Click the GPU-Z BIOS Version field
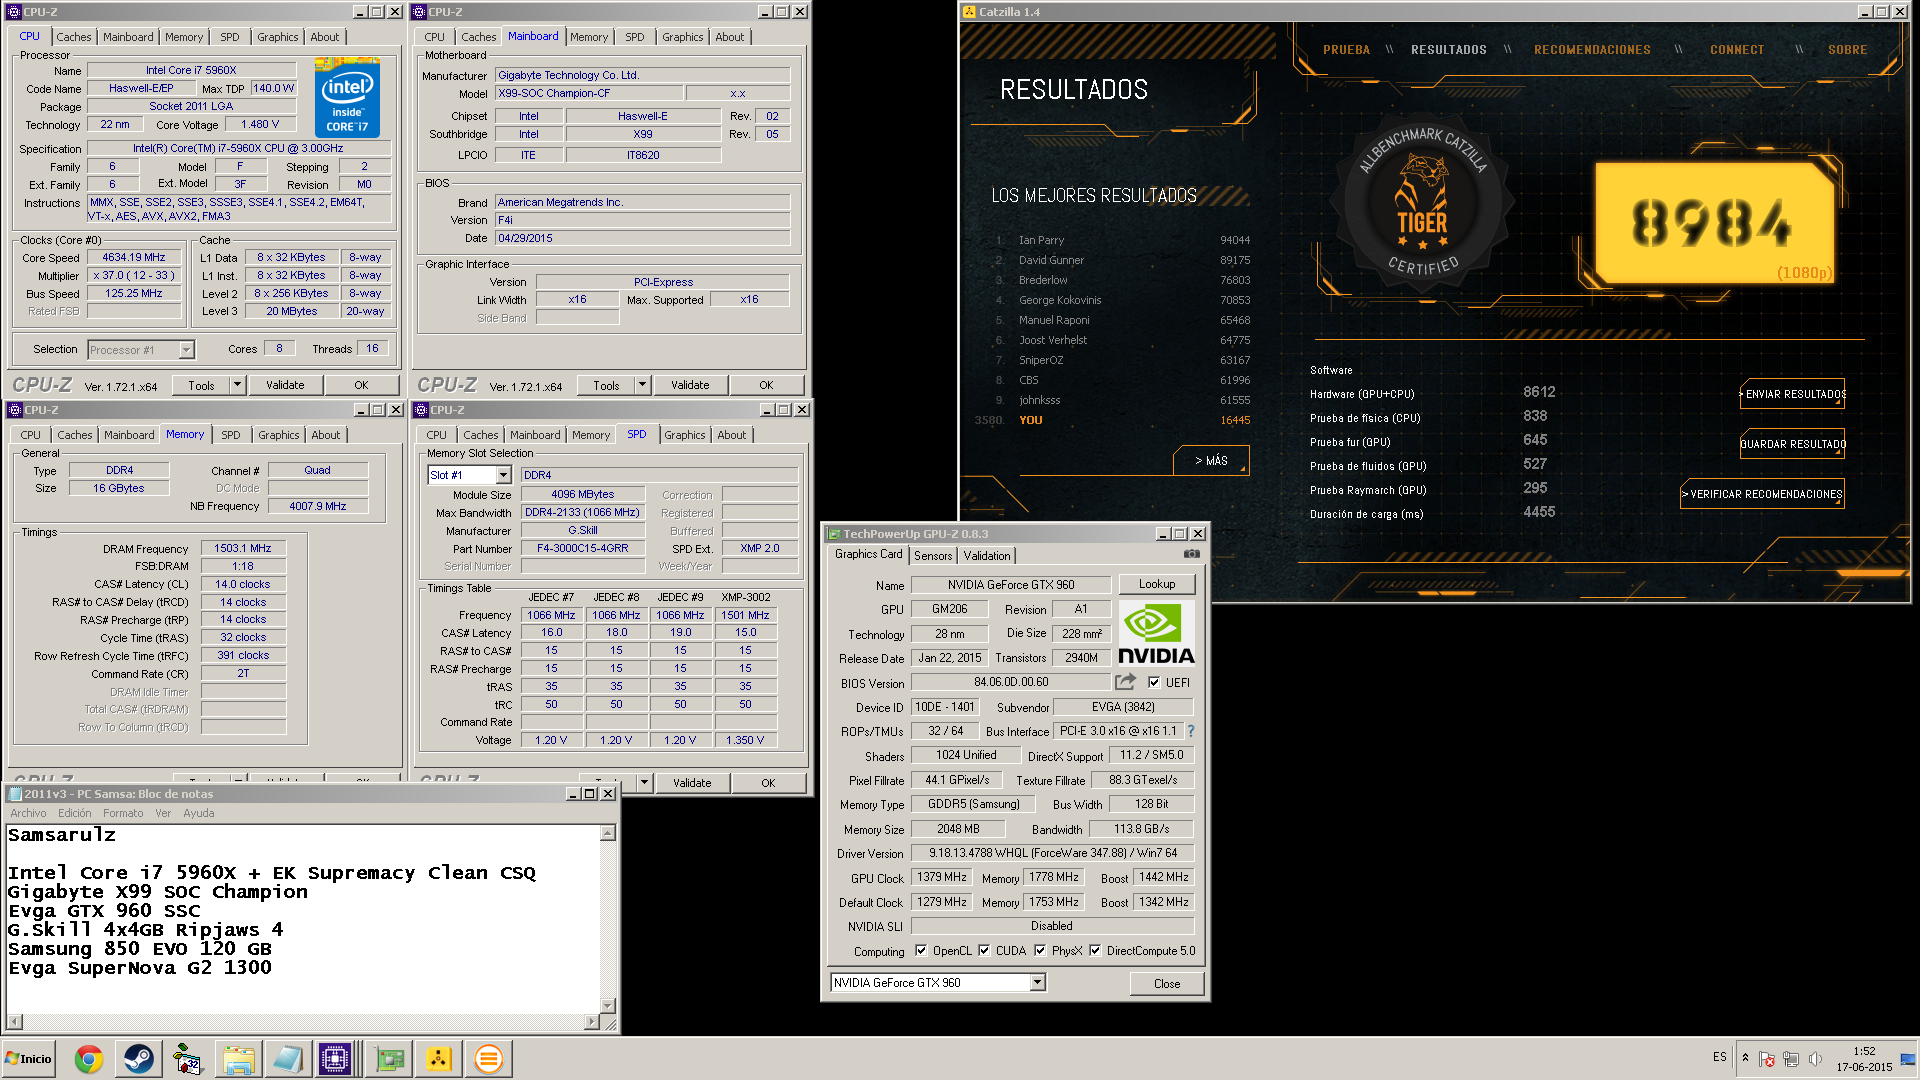The width and height of the screenshot is (1920, 1080). 1011,682
